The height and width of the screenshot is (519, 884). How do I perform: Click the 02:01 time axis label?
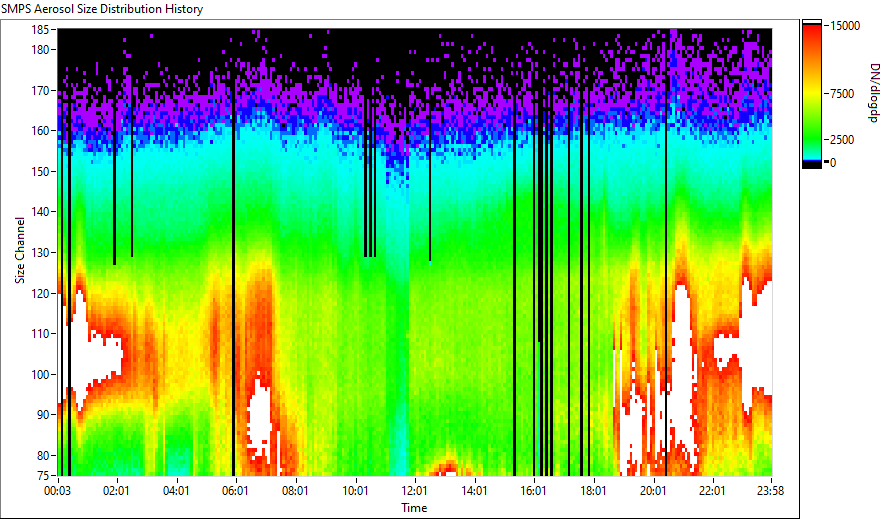(117, 491)
